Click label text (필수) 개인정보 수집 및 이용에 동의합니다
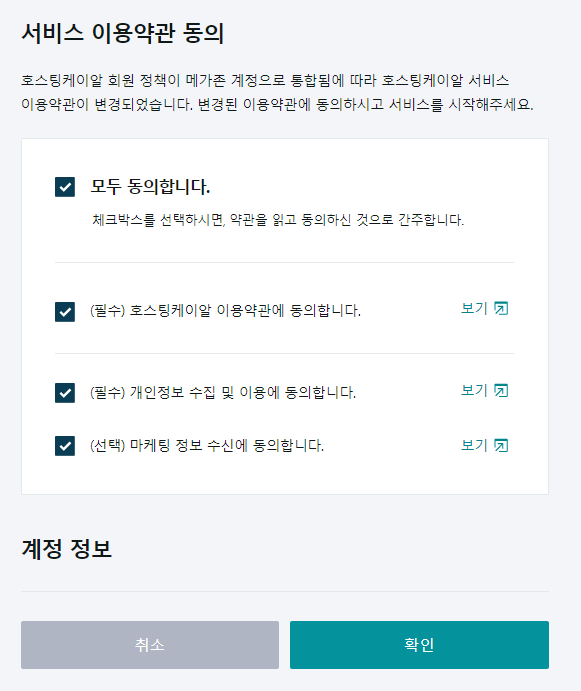Image resolution: width=581 pixels, height=691 pixels. pyautogui.click(x=223, y=392)
